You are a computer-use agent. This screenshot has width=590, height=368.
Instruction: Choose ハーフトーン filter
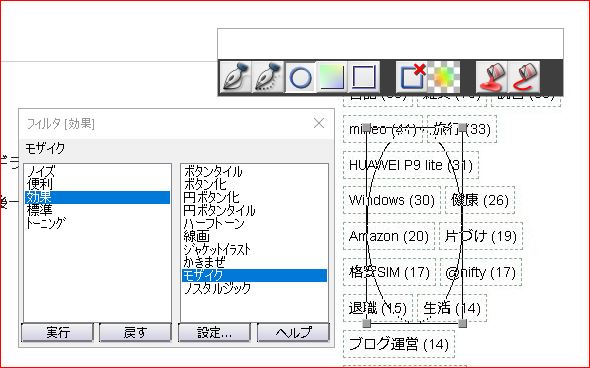click(x=254, y=224)
